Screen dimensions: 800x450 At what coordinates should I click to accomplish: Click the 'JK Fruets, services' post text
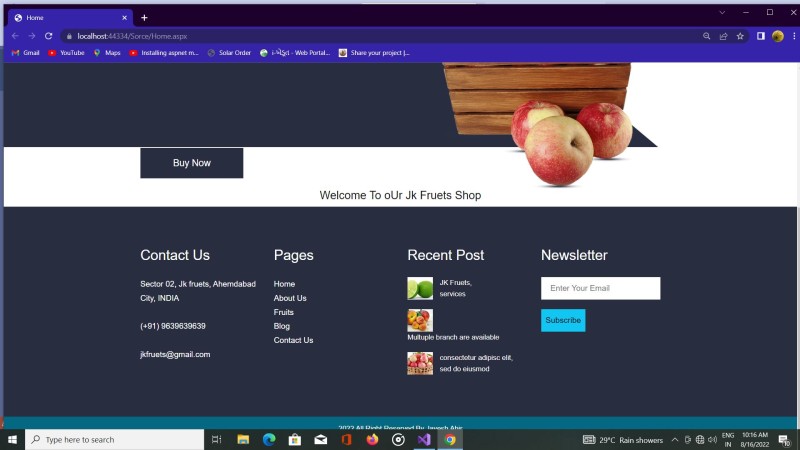click(456, 288)
